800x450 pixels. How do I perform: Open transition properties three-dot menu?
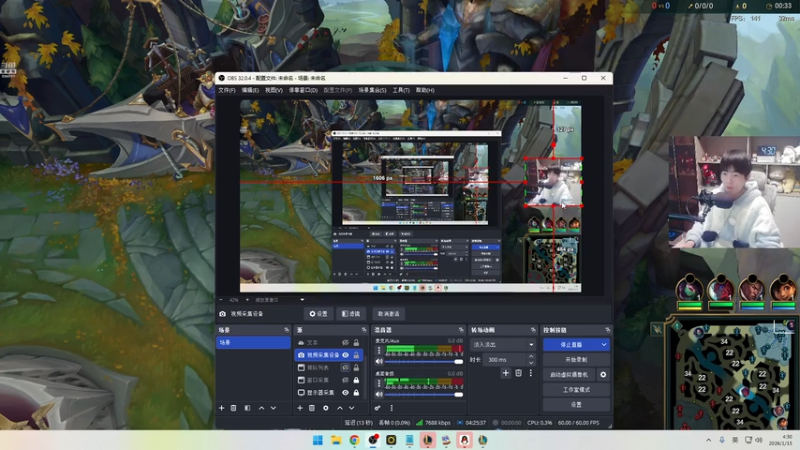pyautogui.click(x=531, y=373)
